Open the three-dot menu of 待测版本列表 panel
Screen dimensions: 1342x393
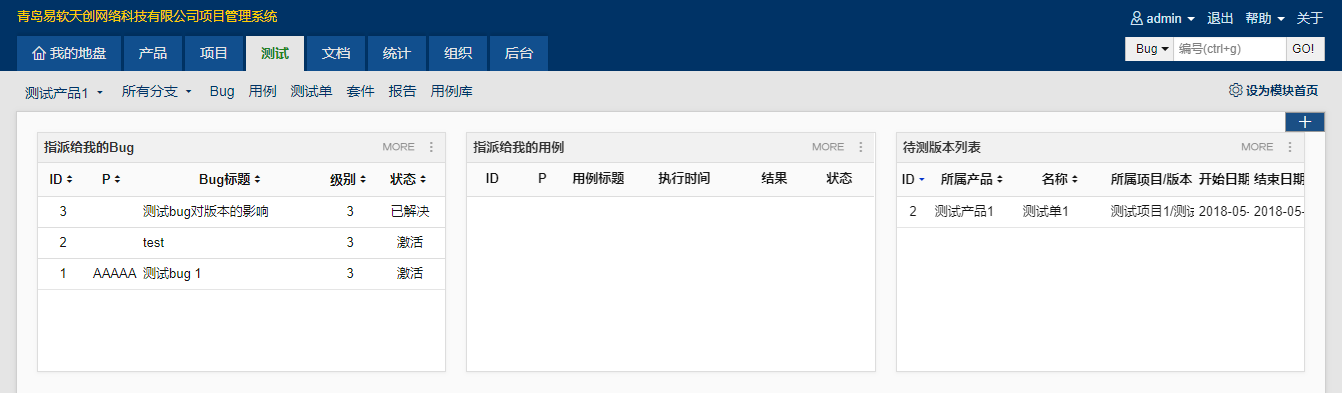(1290, 147)
